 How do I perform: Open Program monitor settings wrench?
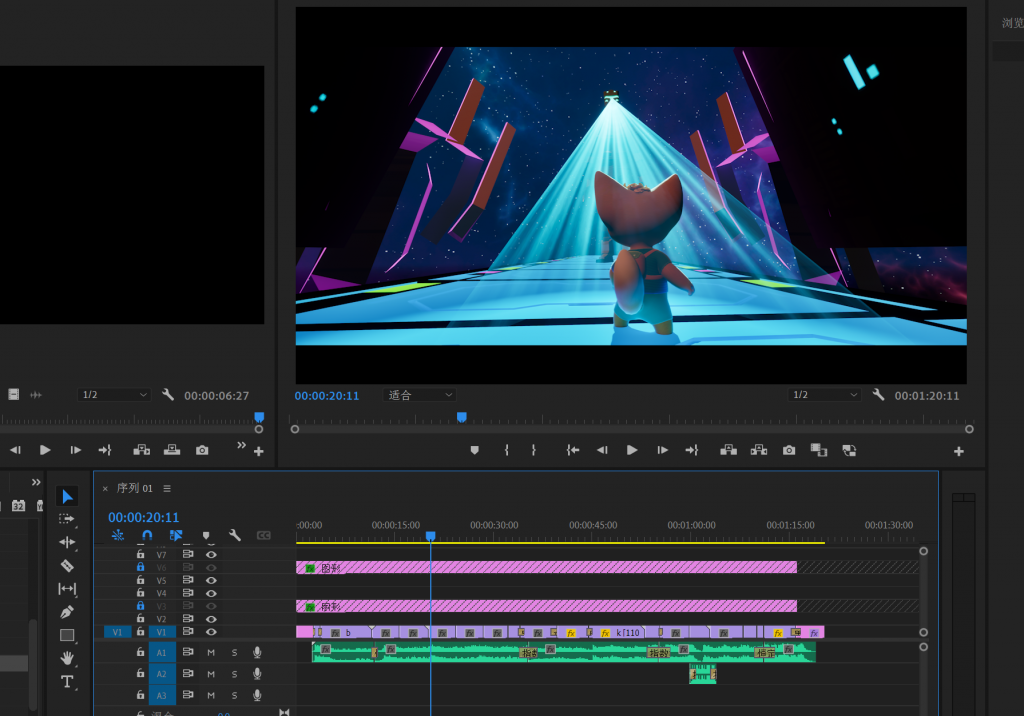[878, 395]
